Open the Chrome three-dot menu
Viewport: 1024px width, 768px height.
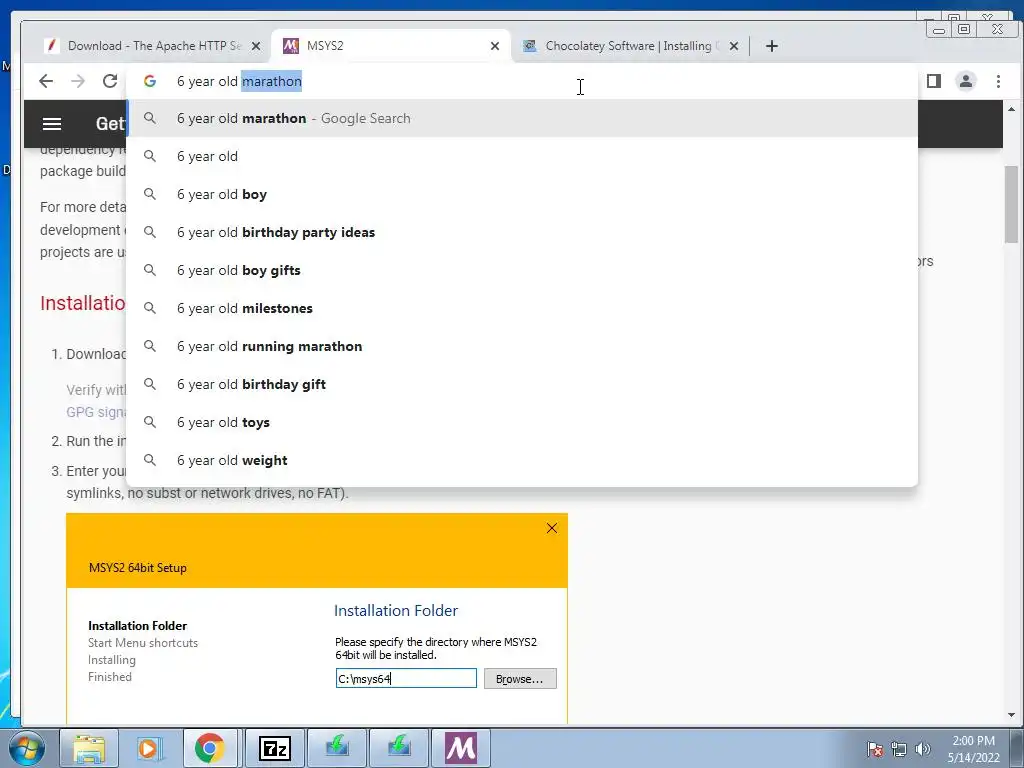998,81
